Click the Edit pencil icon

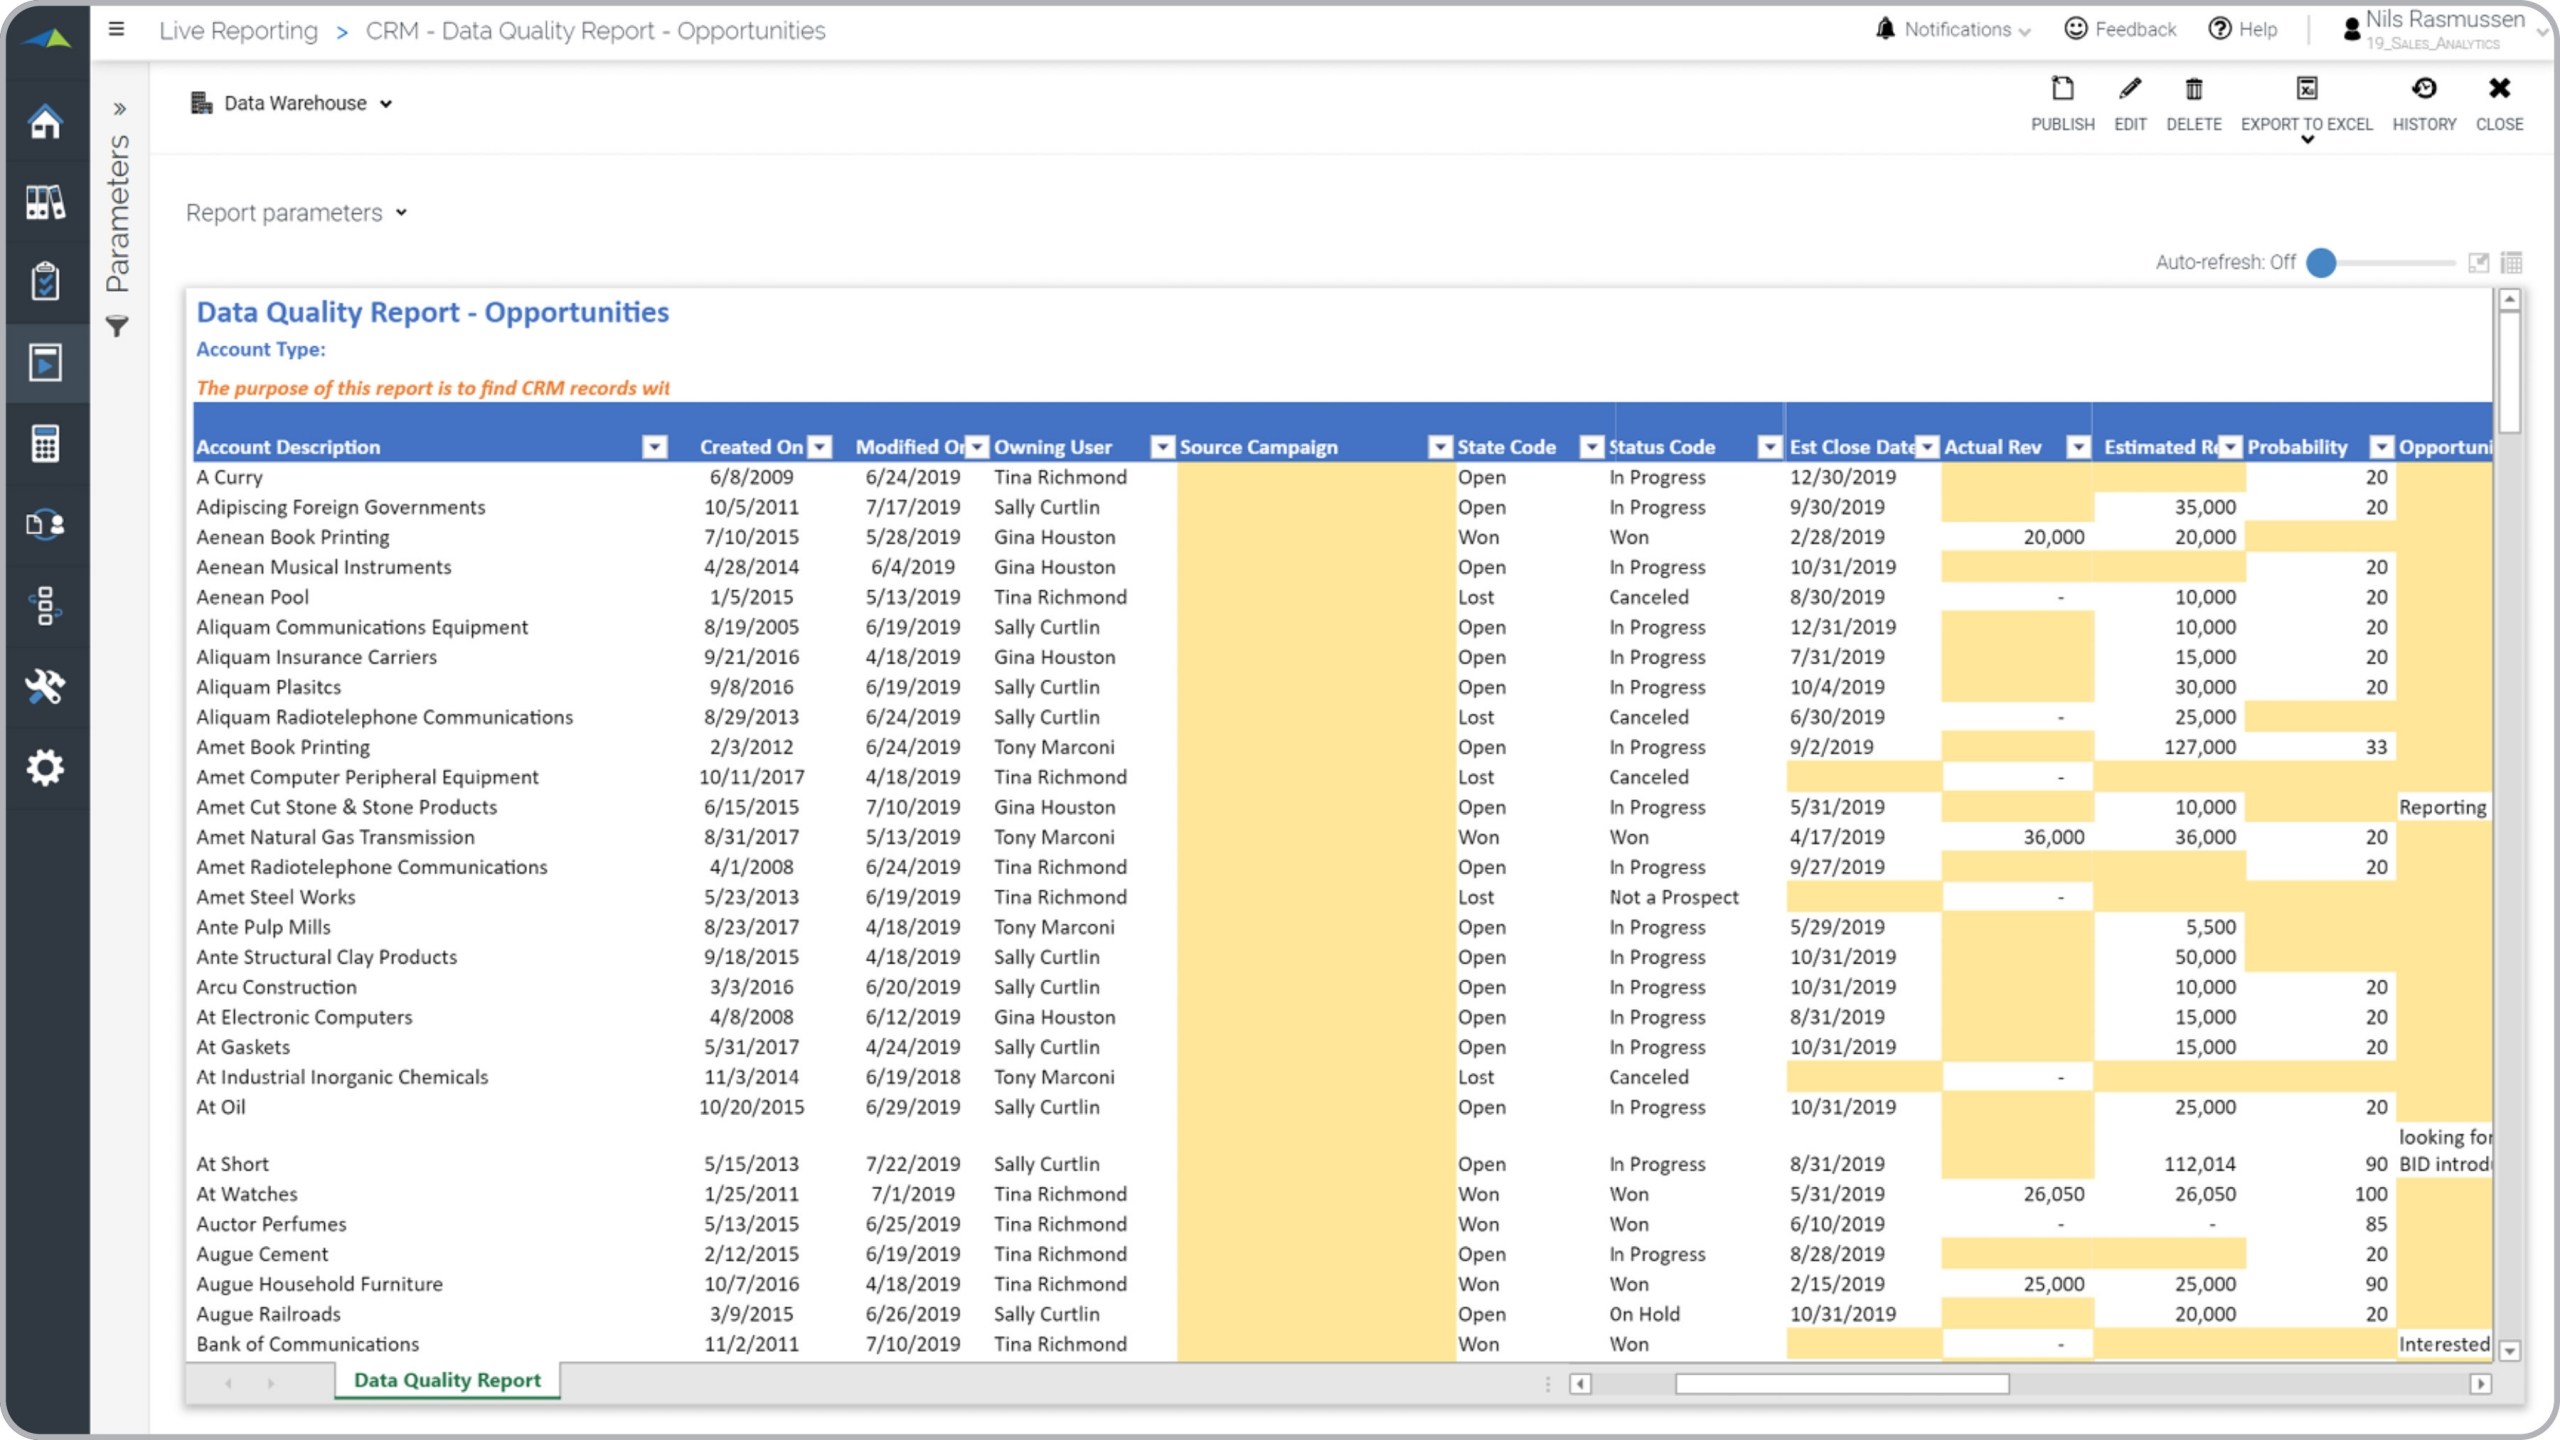coord(2130,90)
